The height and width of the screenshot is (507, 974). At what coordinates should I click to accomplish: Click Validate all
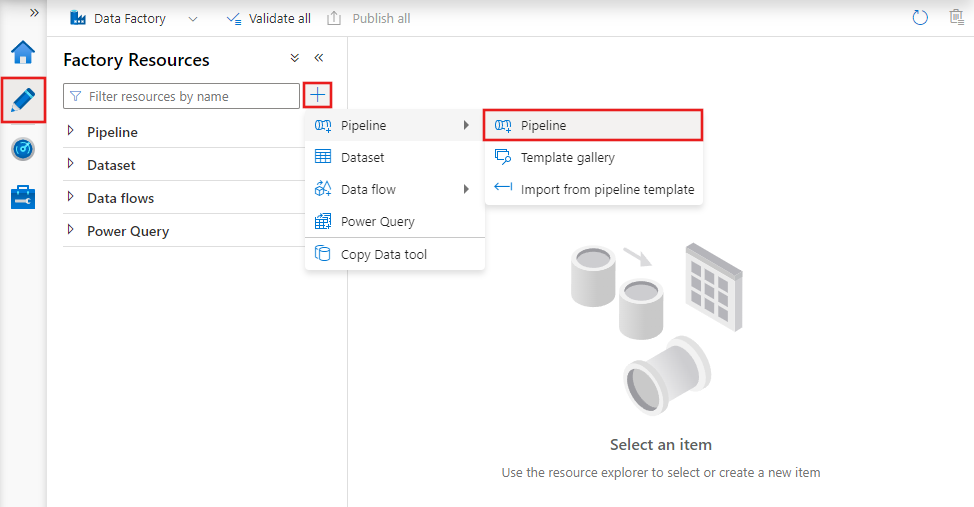(268, 19)
